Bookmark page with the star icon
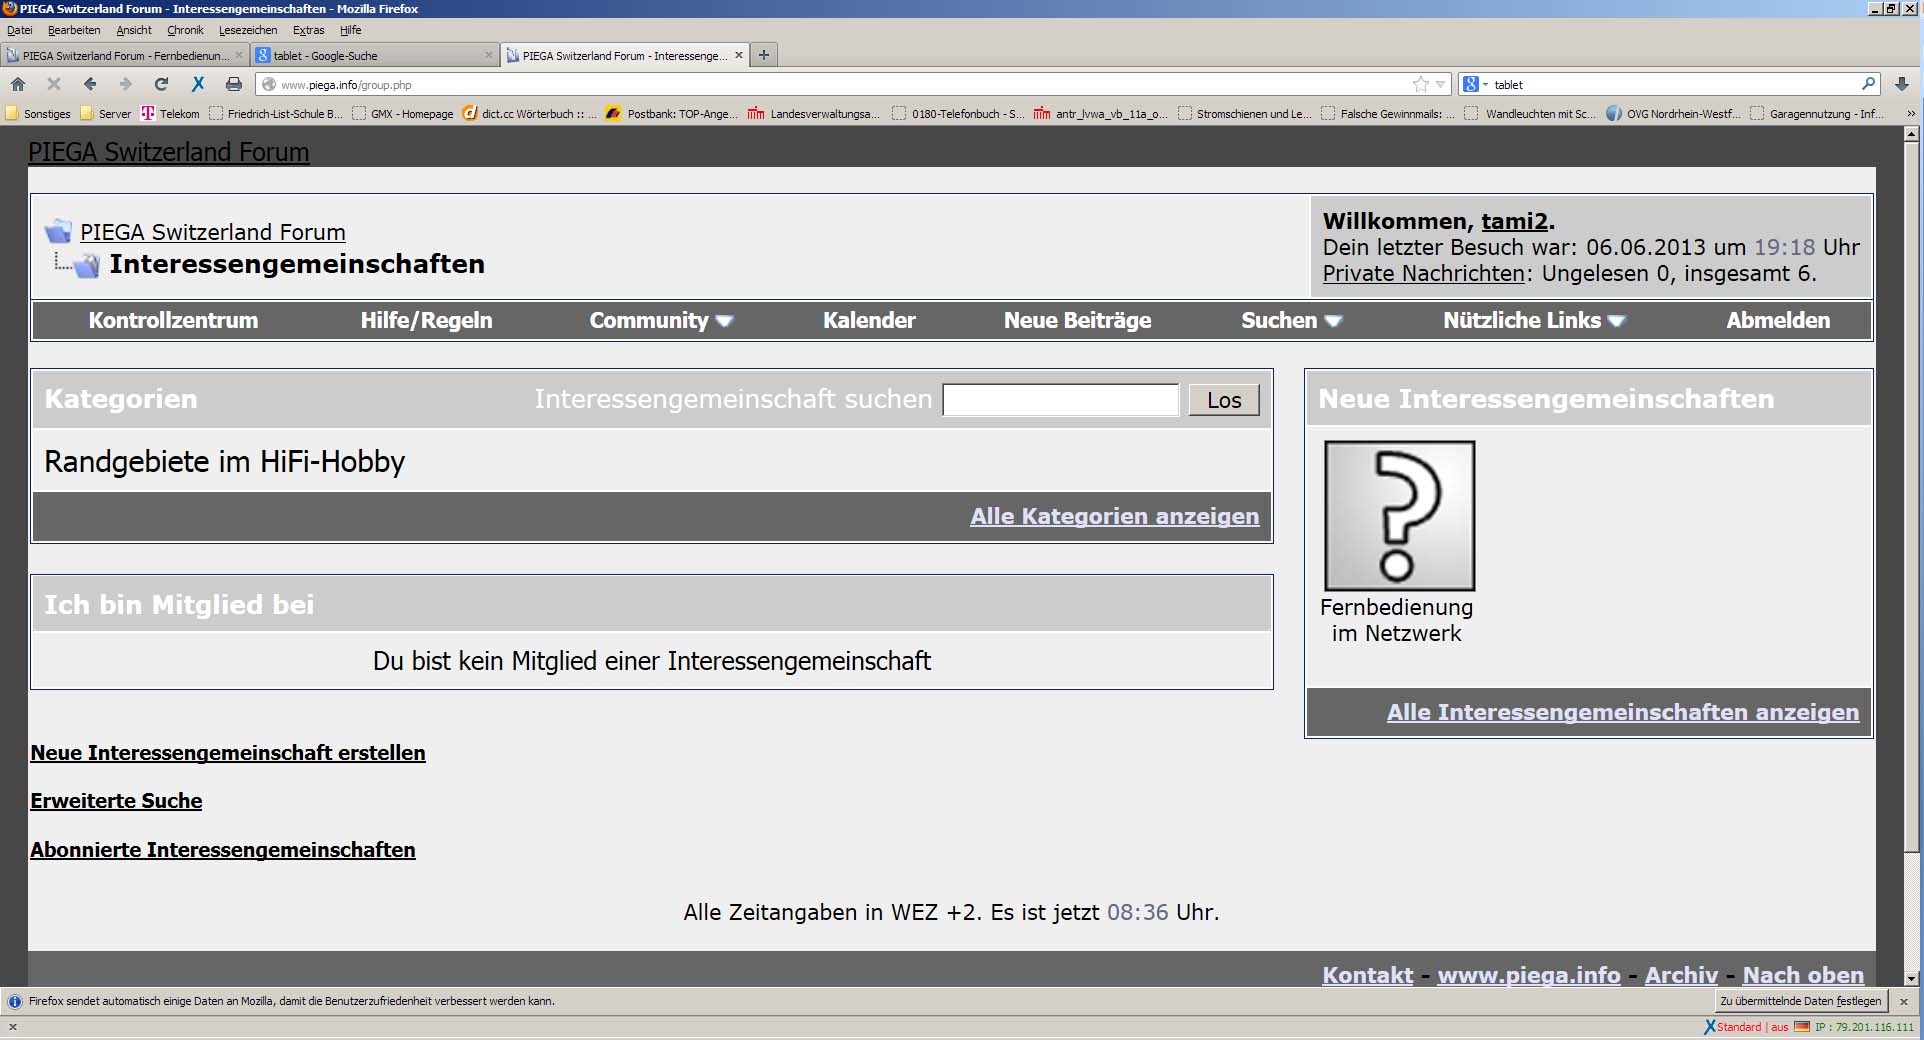 tap(1420, 84)
